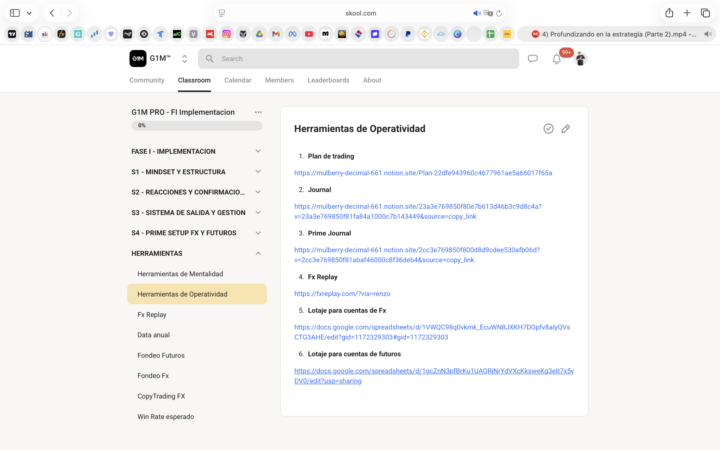Collapse the HERRAMIENTAS section

[197, 253]
